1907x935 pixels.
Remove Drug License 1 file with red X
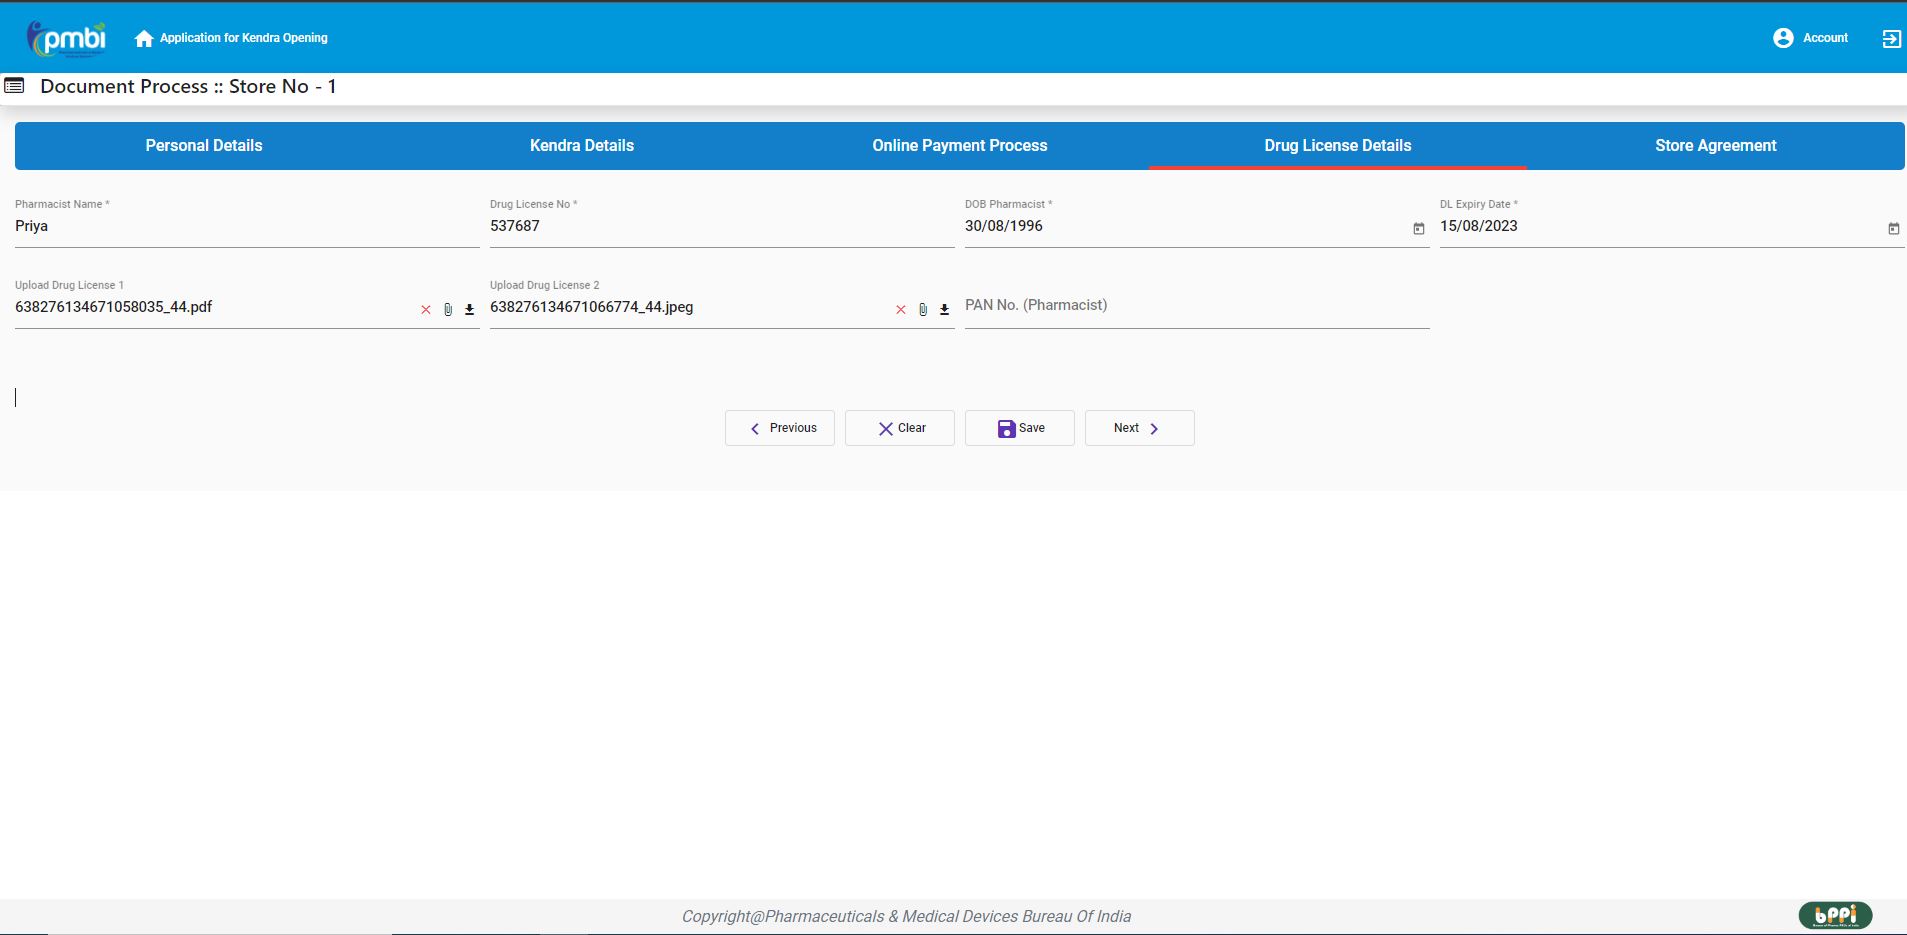[426, 310]
